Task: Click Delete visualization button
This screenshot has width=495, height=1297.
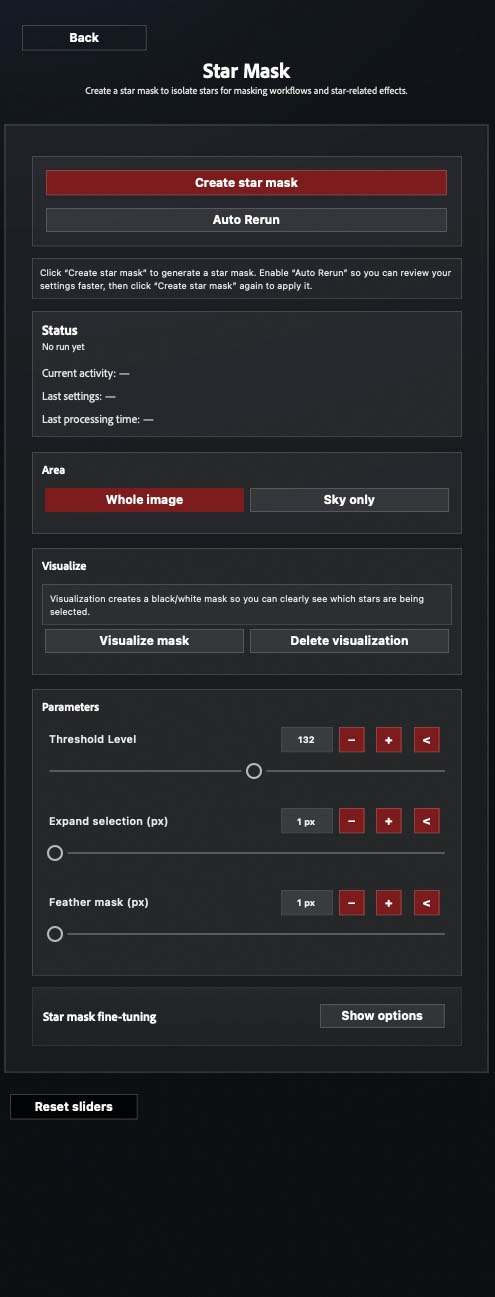Action: coord(349,641)
